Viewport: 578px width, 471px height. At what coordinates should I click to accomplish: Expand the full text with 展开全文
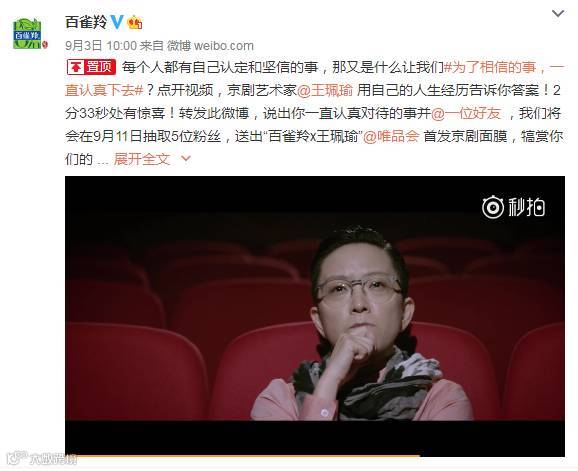coord(142,159)
